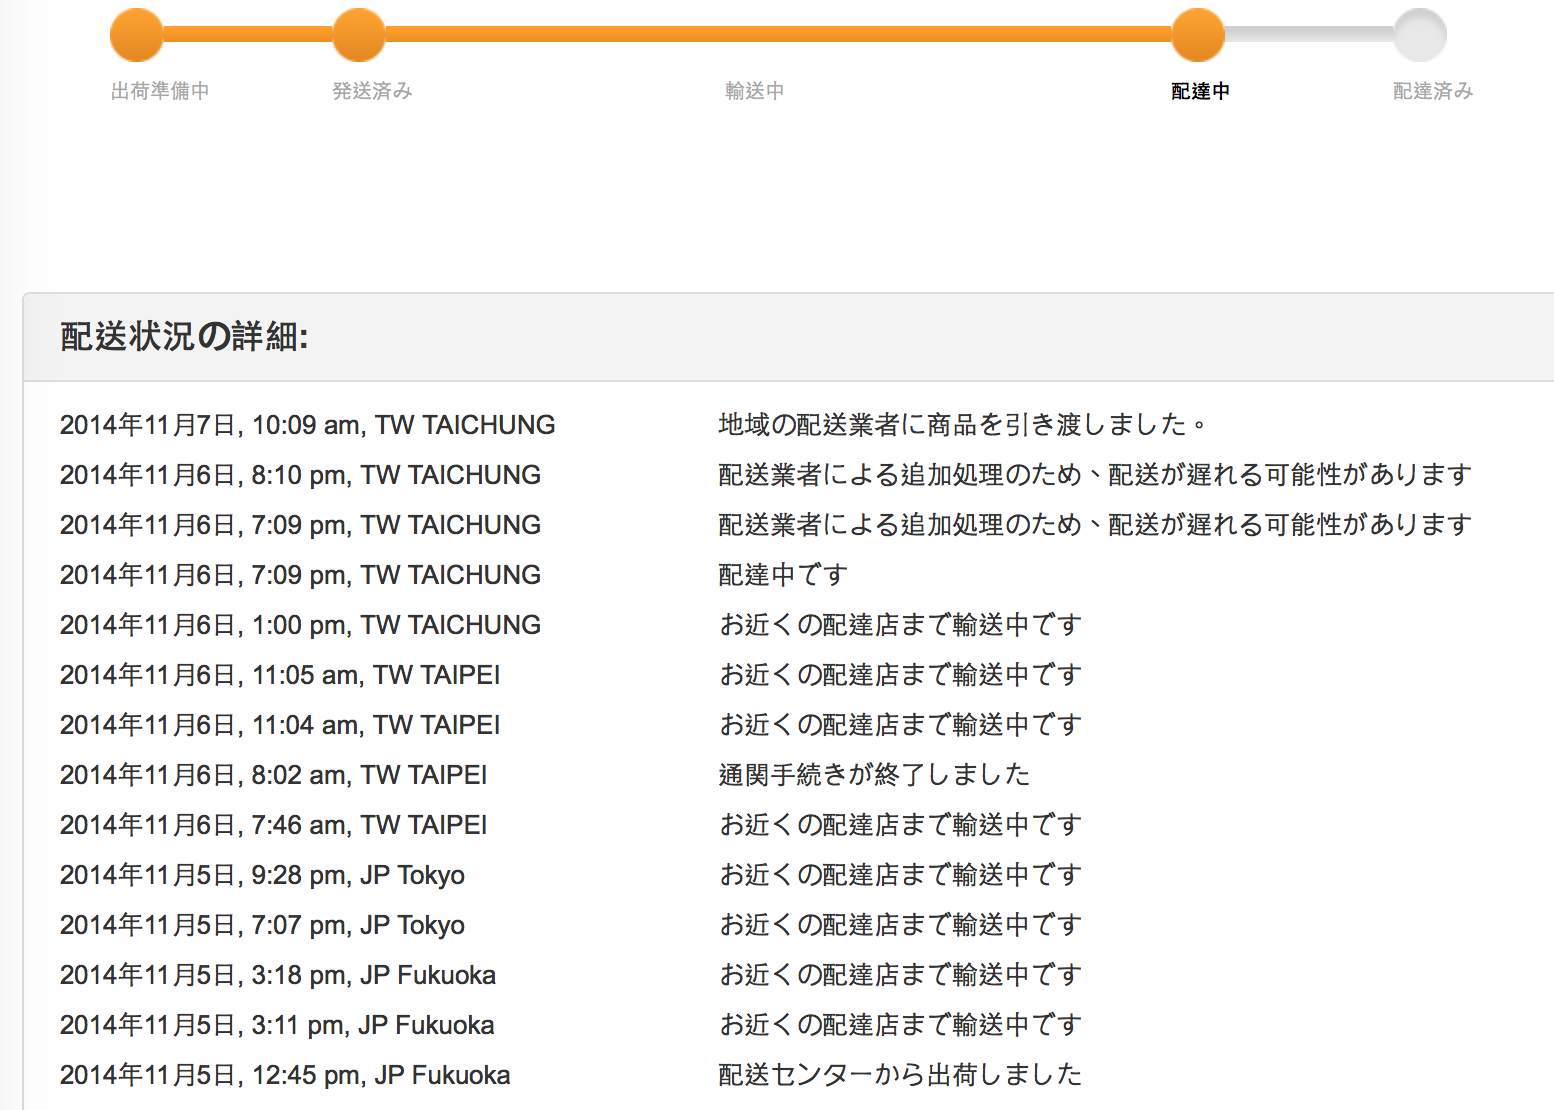Click the in-transit status for 9:28 pm Tokyo
Viewport: 1554px width, 1110px height.
900,875
